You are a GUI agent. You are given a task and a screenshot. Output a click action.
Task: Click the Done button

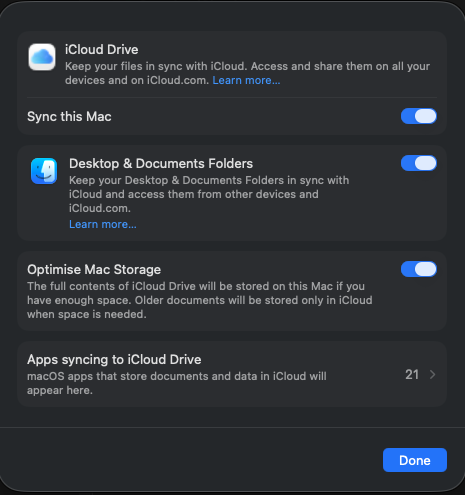pos(415,460)
